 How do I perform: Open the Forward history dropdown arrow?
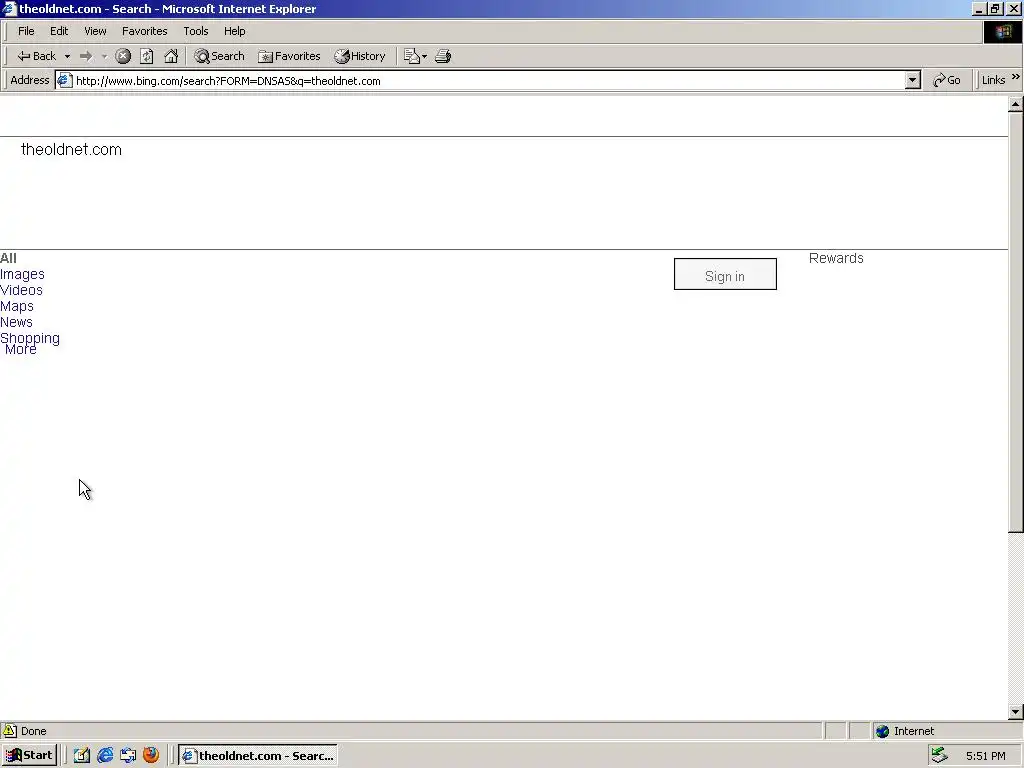pos(104,56)
